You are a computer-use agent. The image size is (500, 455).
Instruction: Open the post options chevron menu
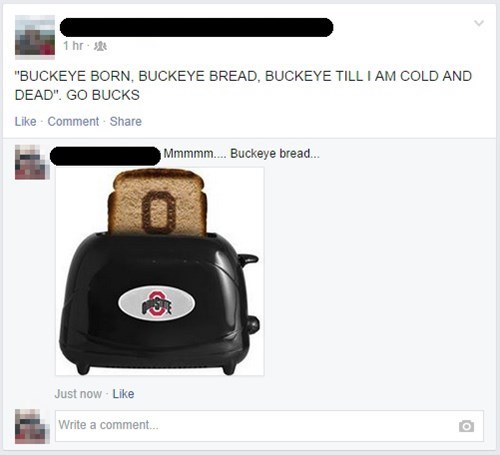point(479,23)
